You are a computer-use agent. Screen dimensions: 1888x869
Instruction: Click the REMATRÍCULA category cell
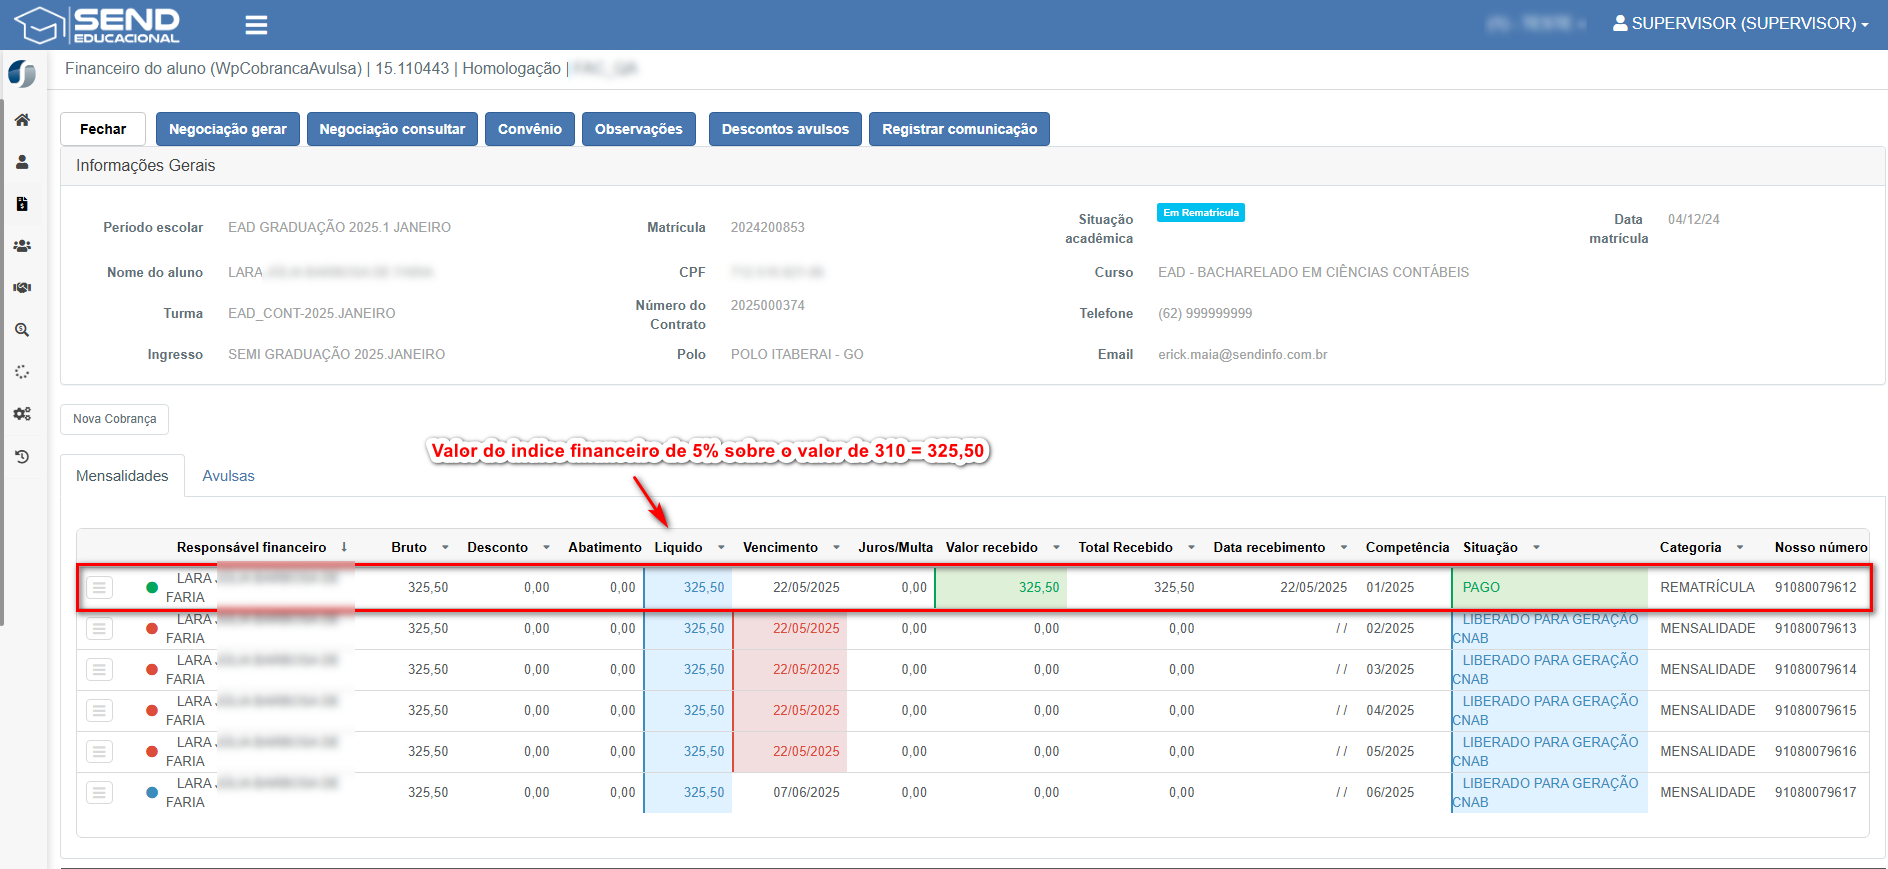tap(1707, 588)
